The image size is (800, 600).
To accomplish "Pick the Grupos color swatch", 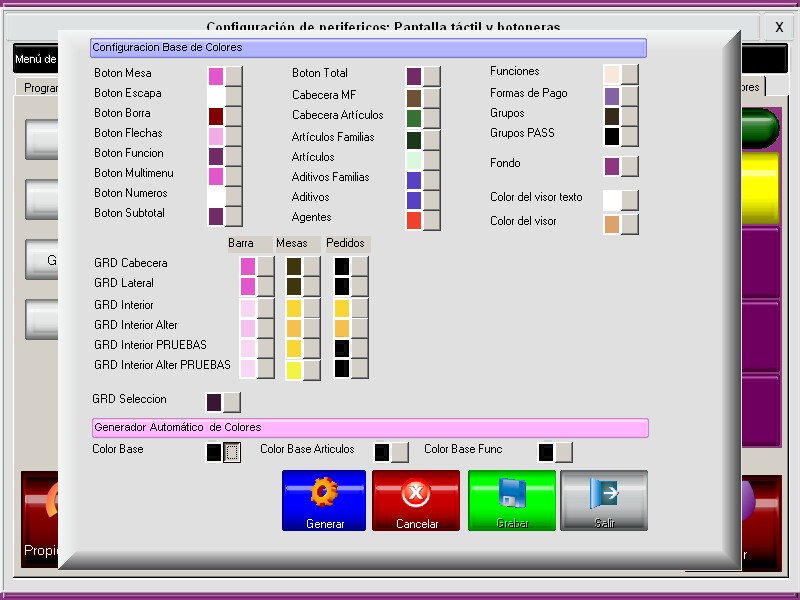I will click(x=612, y=116).
